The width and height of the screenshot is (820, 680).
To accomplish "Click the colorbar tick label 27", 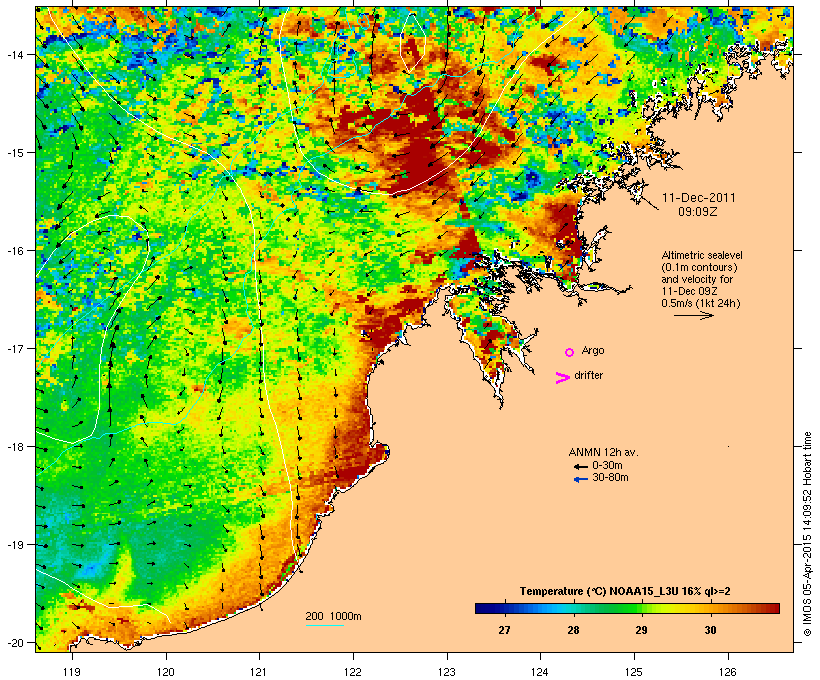I will tap(504, 630).
